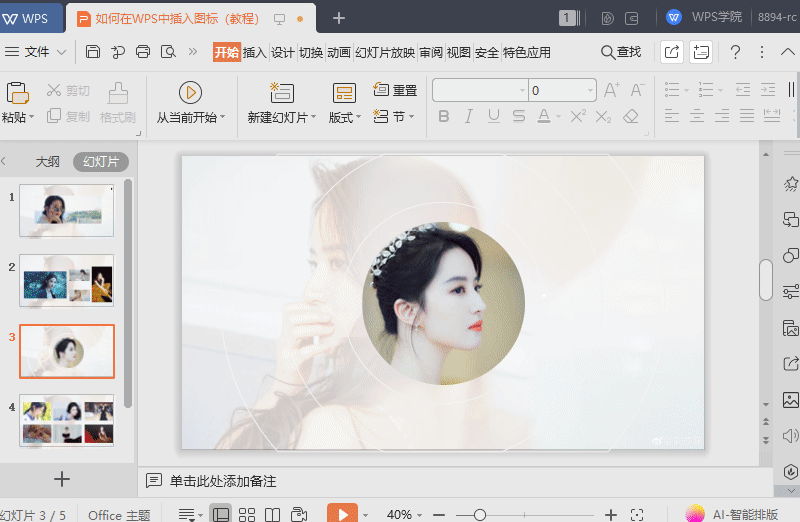This screenshot has height=522, width=800.
Task: Toggle Italic formatting
Action: pyautogui.click(x=468, y=116)
